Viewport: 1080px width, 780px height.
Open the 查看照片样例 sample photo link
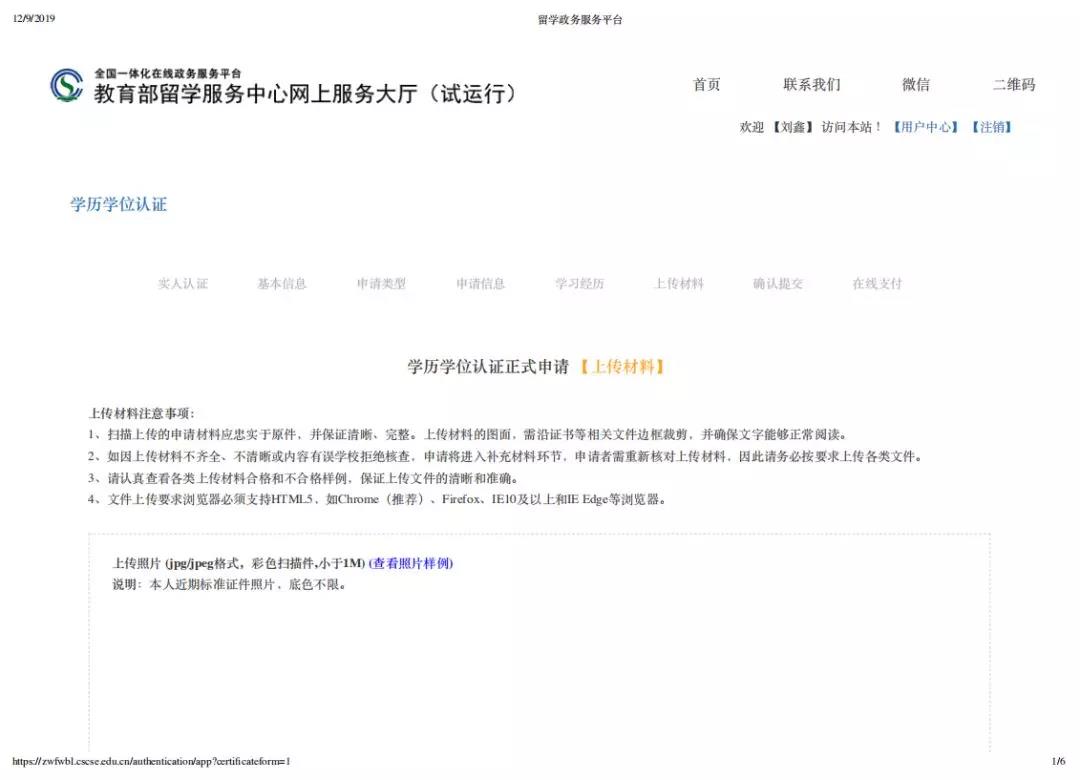(x=411, y=563)
